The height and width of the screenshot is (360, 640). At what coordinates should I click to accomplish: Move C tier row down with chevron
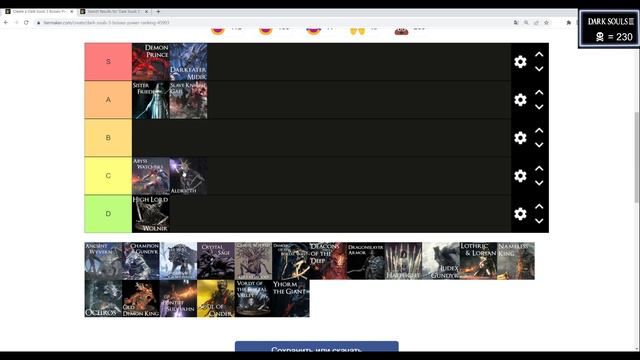click(539, 183)
